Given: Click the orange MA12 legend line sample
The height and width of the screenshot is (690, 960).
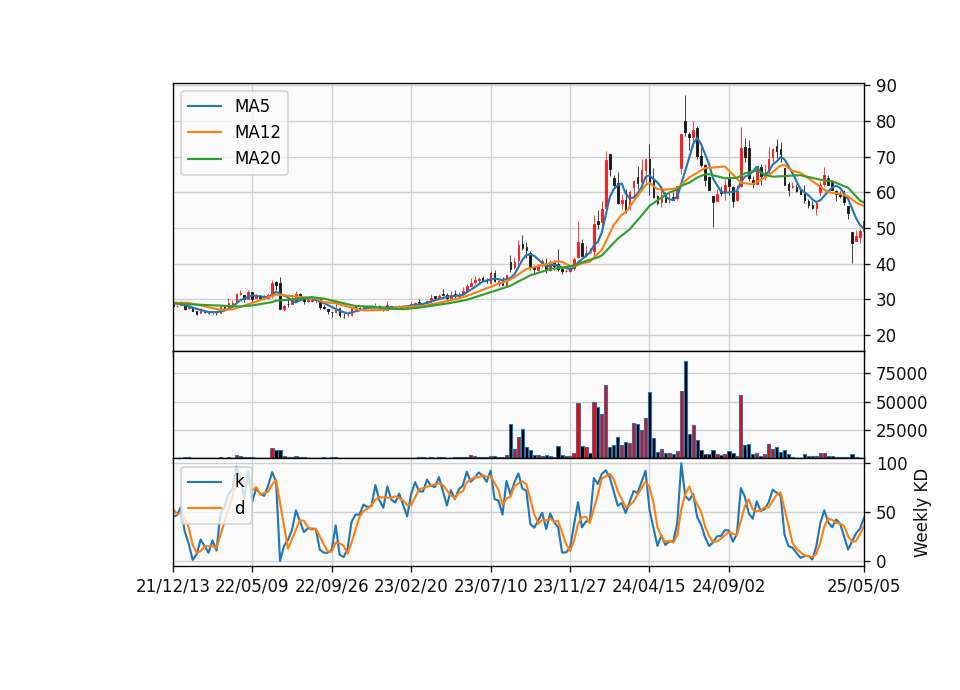Looking at the screenshot, I should [x=204, y=132].
